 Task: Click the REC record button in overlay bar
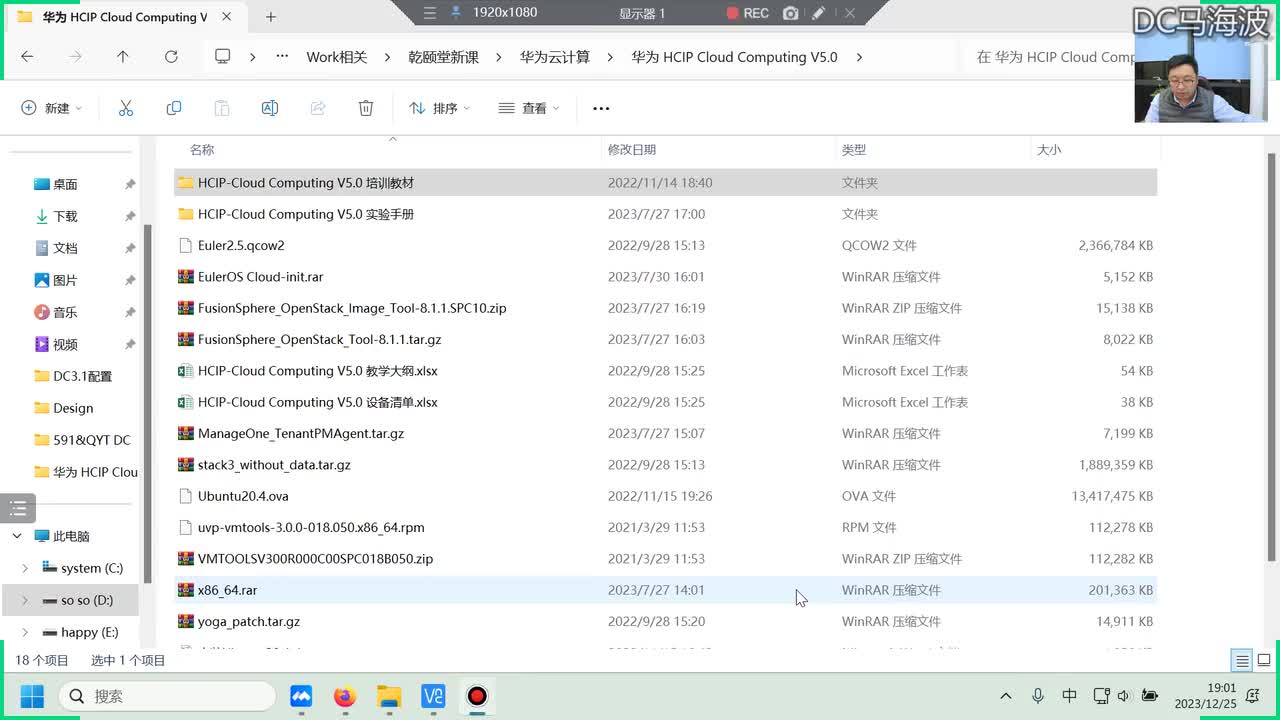click(748, 13)
